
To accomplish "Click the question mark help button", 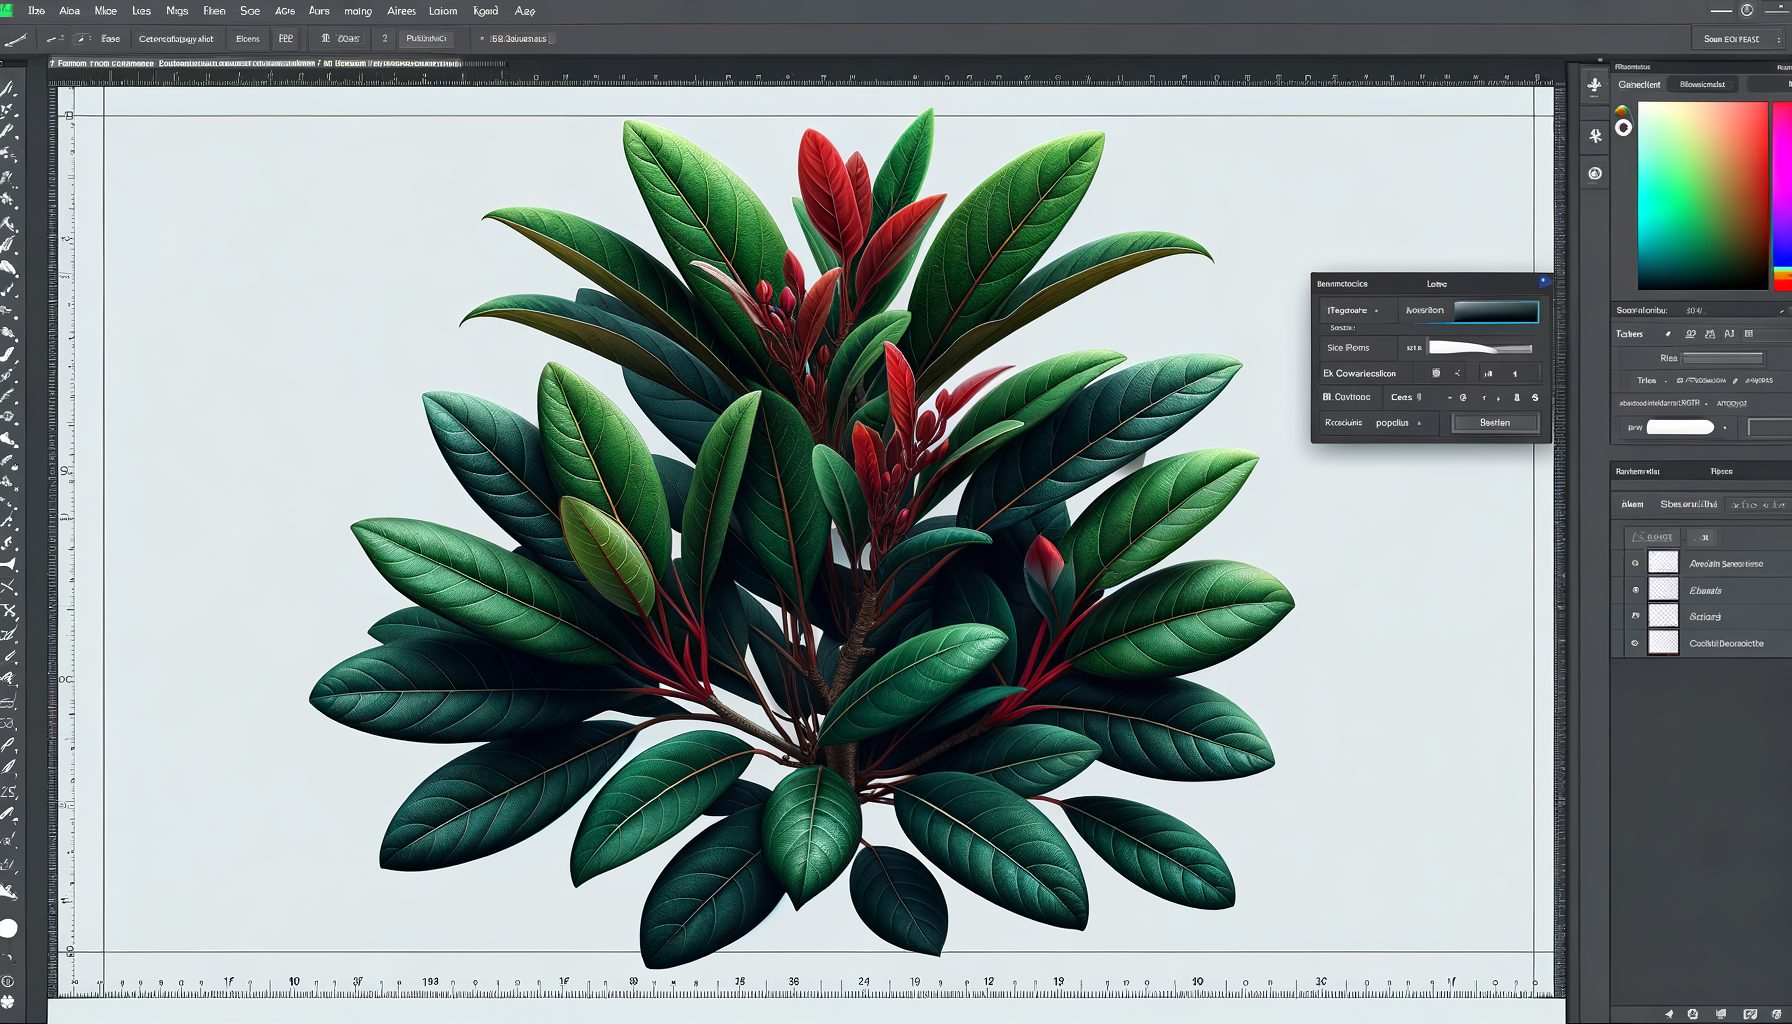I will tap(385, 39).
